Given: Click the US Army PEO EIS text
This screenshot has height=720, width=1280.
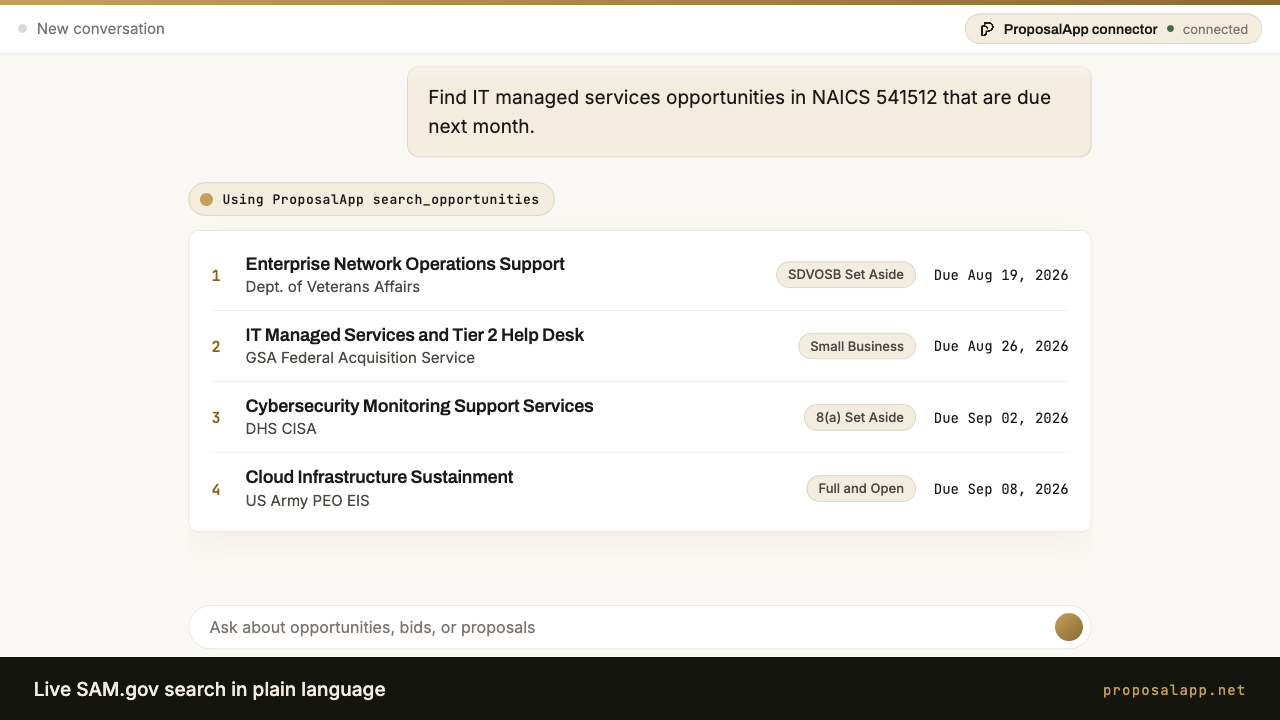Looking at the screenshot, I should (308, 500).
